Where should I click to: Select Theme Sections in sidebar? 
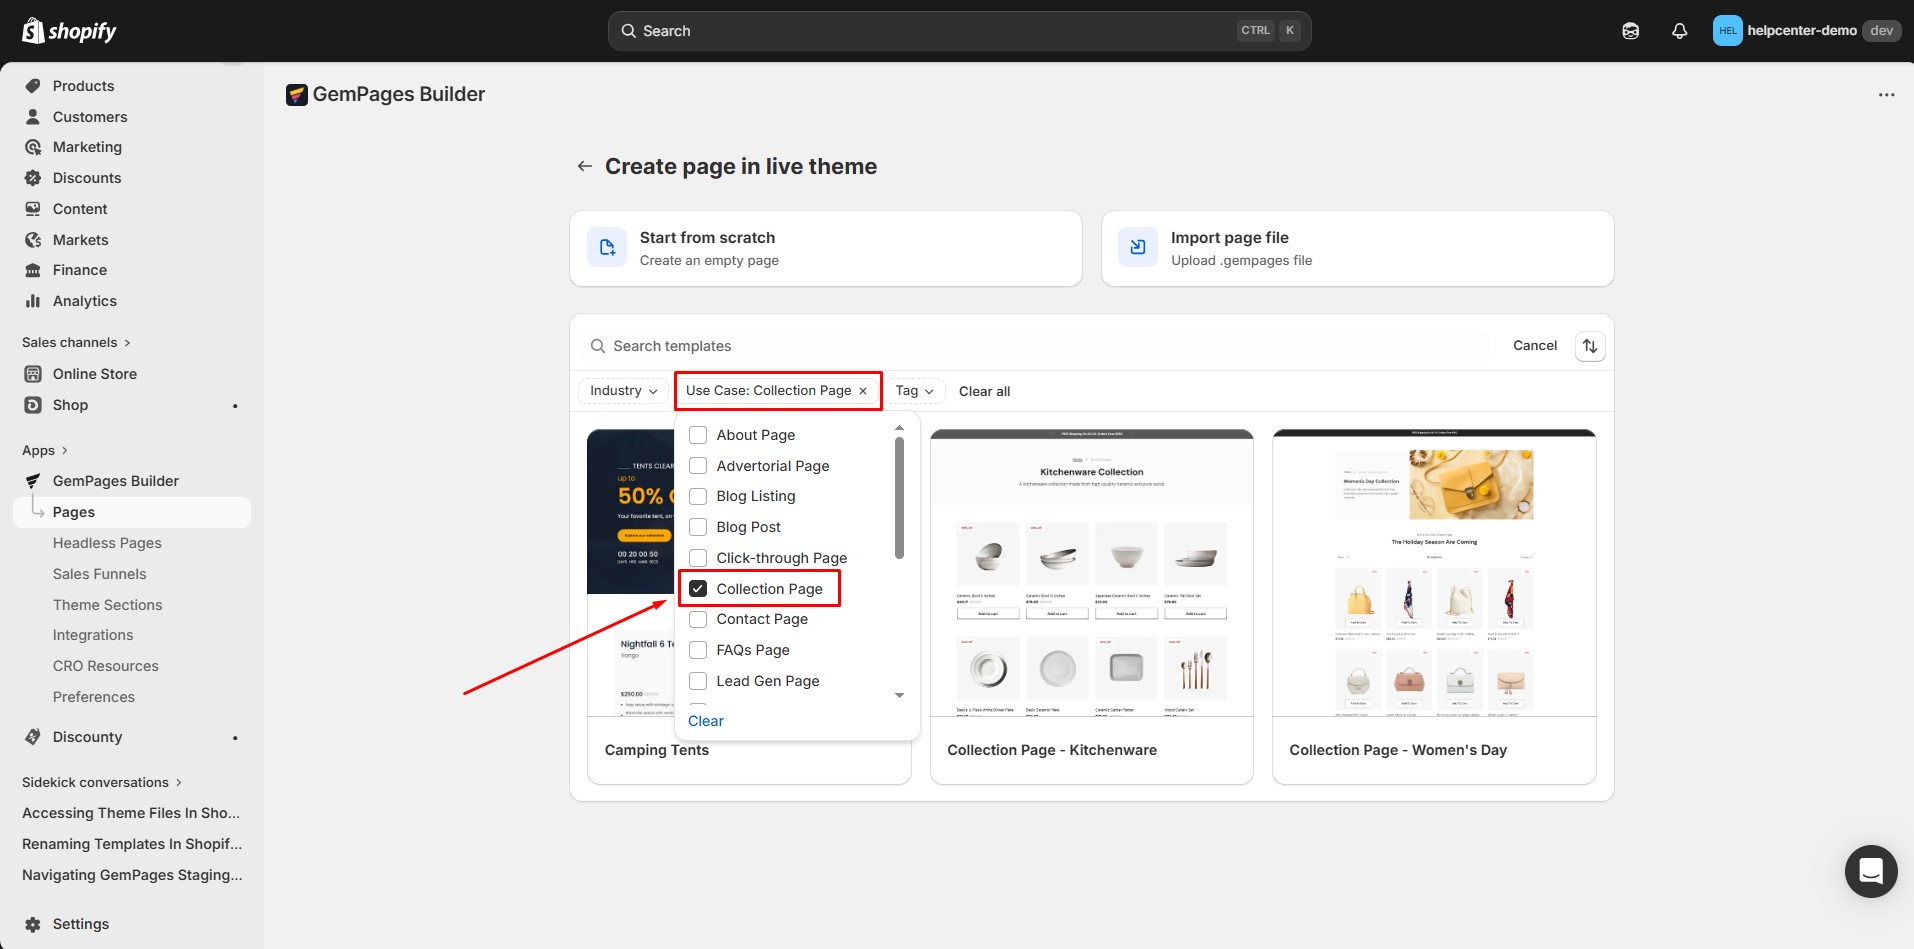pos(107,605)
